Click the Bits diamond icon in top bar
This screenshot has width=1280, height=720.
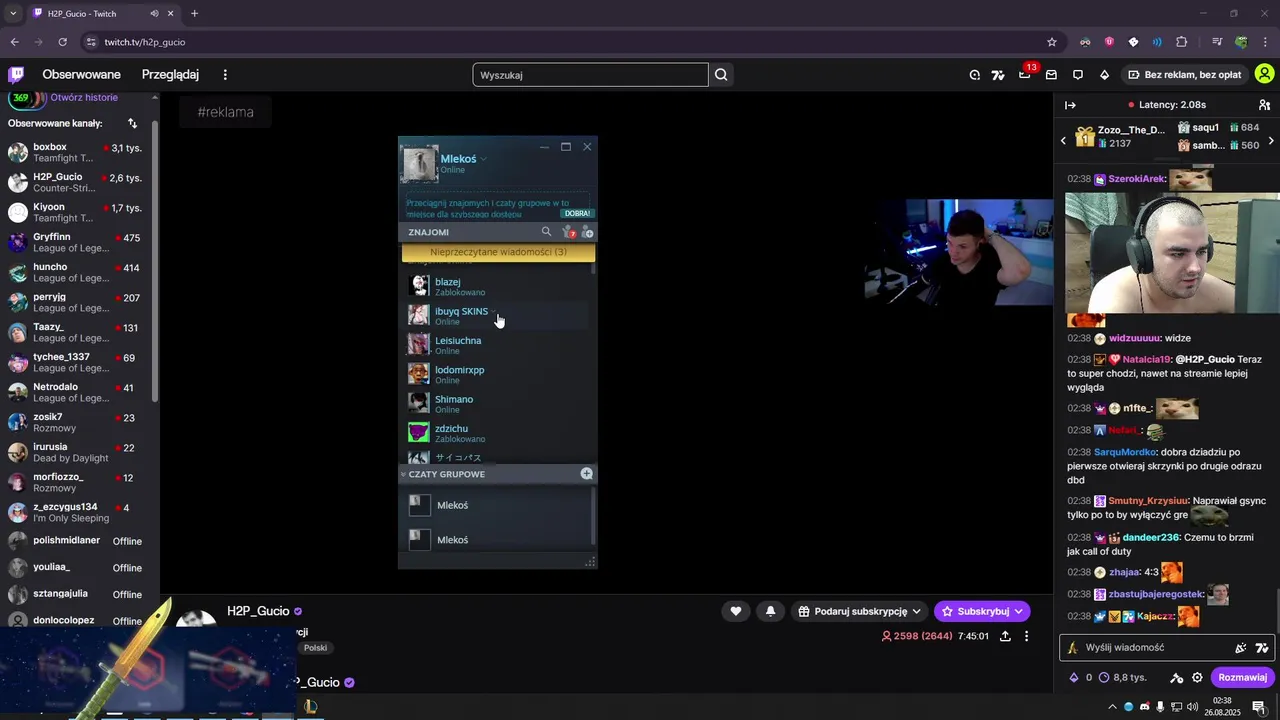1104,75
